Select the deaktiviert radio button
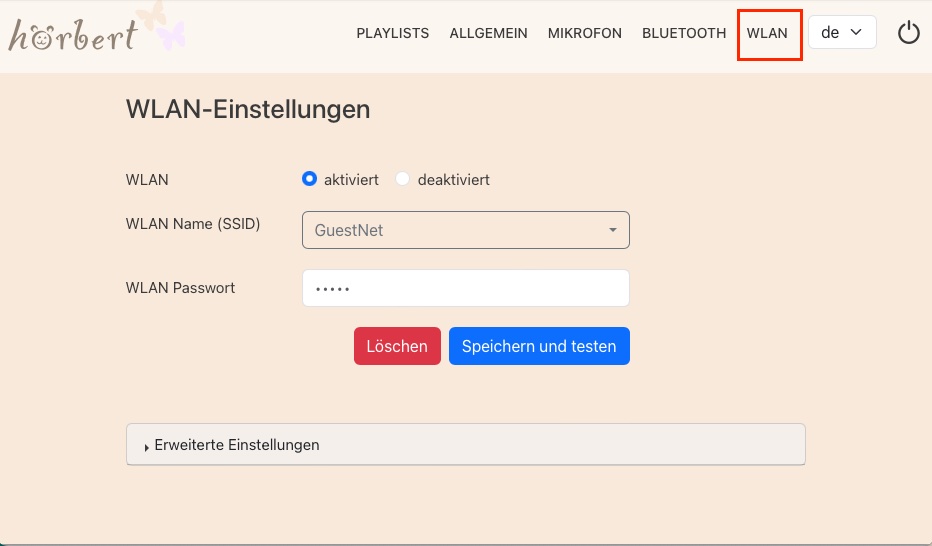The height and width of the screenshot is (546, 932). click(x=403, y=180)
